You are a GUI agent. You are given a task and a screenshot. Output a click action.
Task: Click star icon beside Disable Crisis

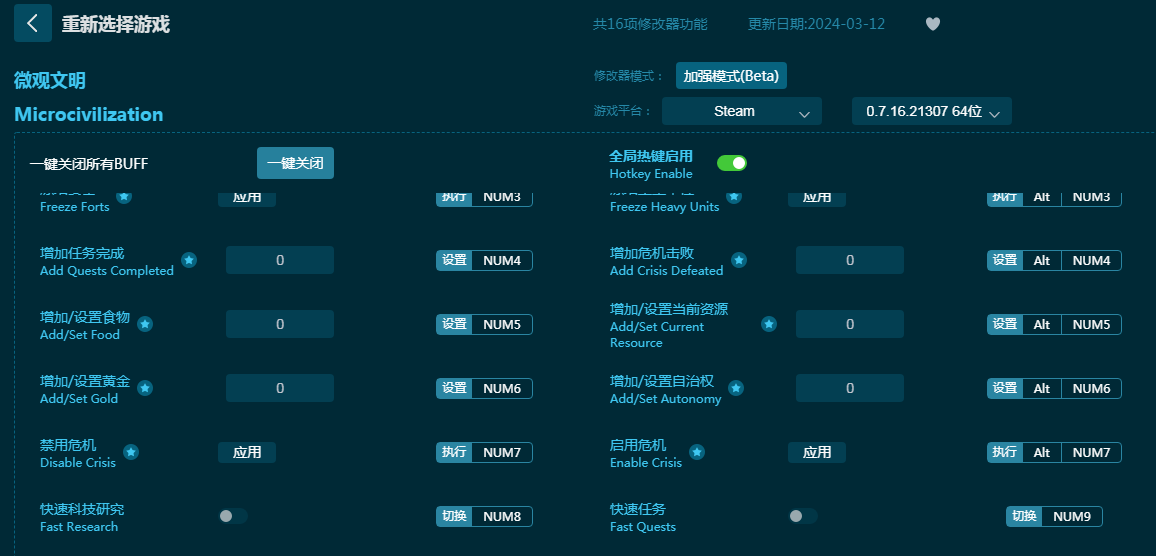click(130, 452)
